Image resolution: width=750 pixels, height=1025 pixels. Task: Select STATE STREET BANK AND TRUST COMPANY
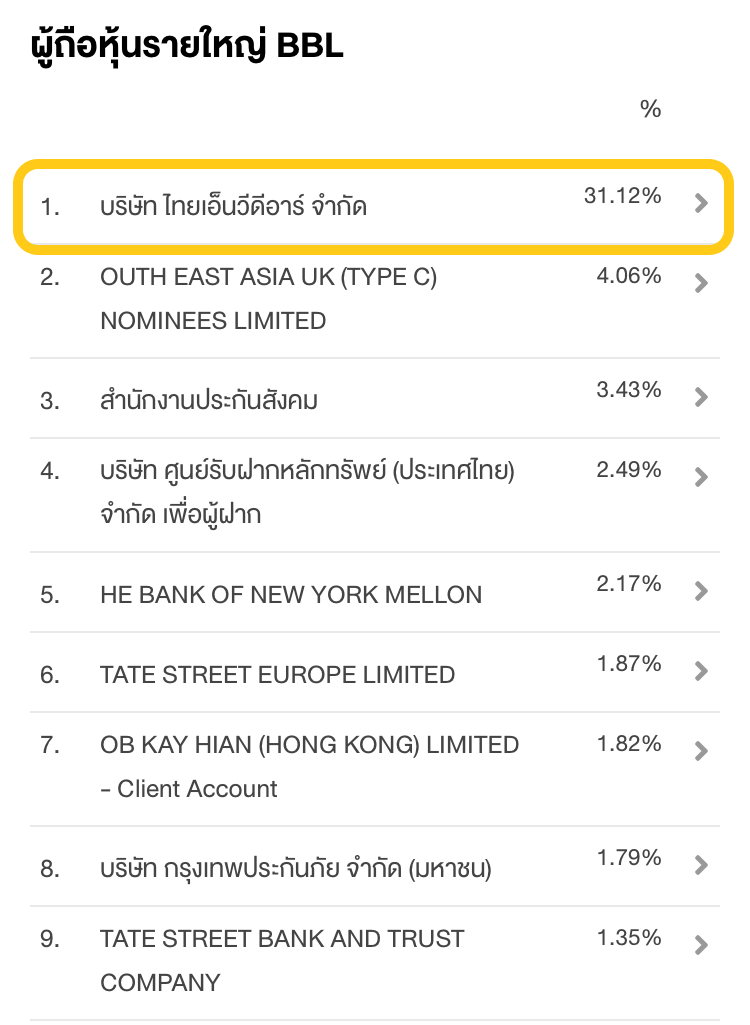click(x=375, y=963)
